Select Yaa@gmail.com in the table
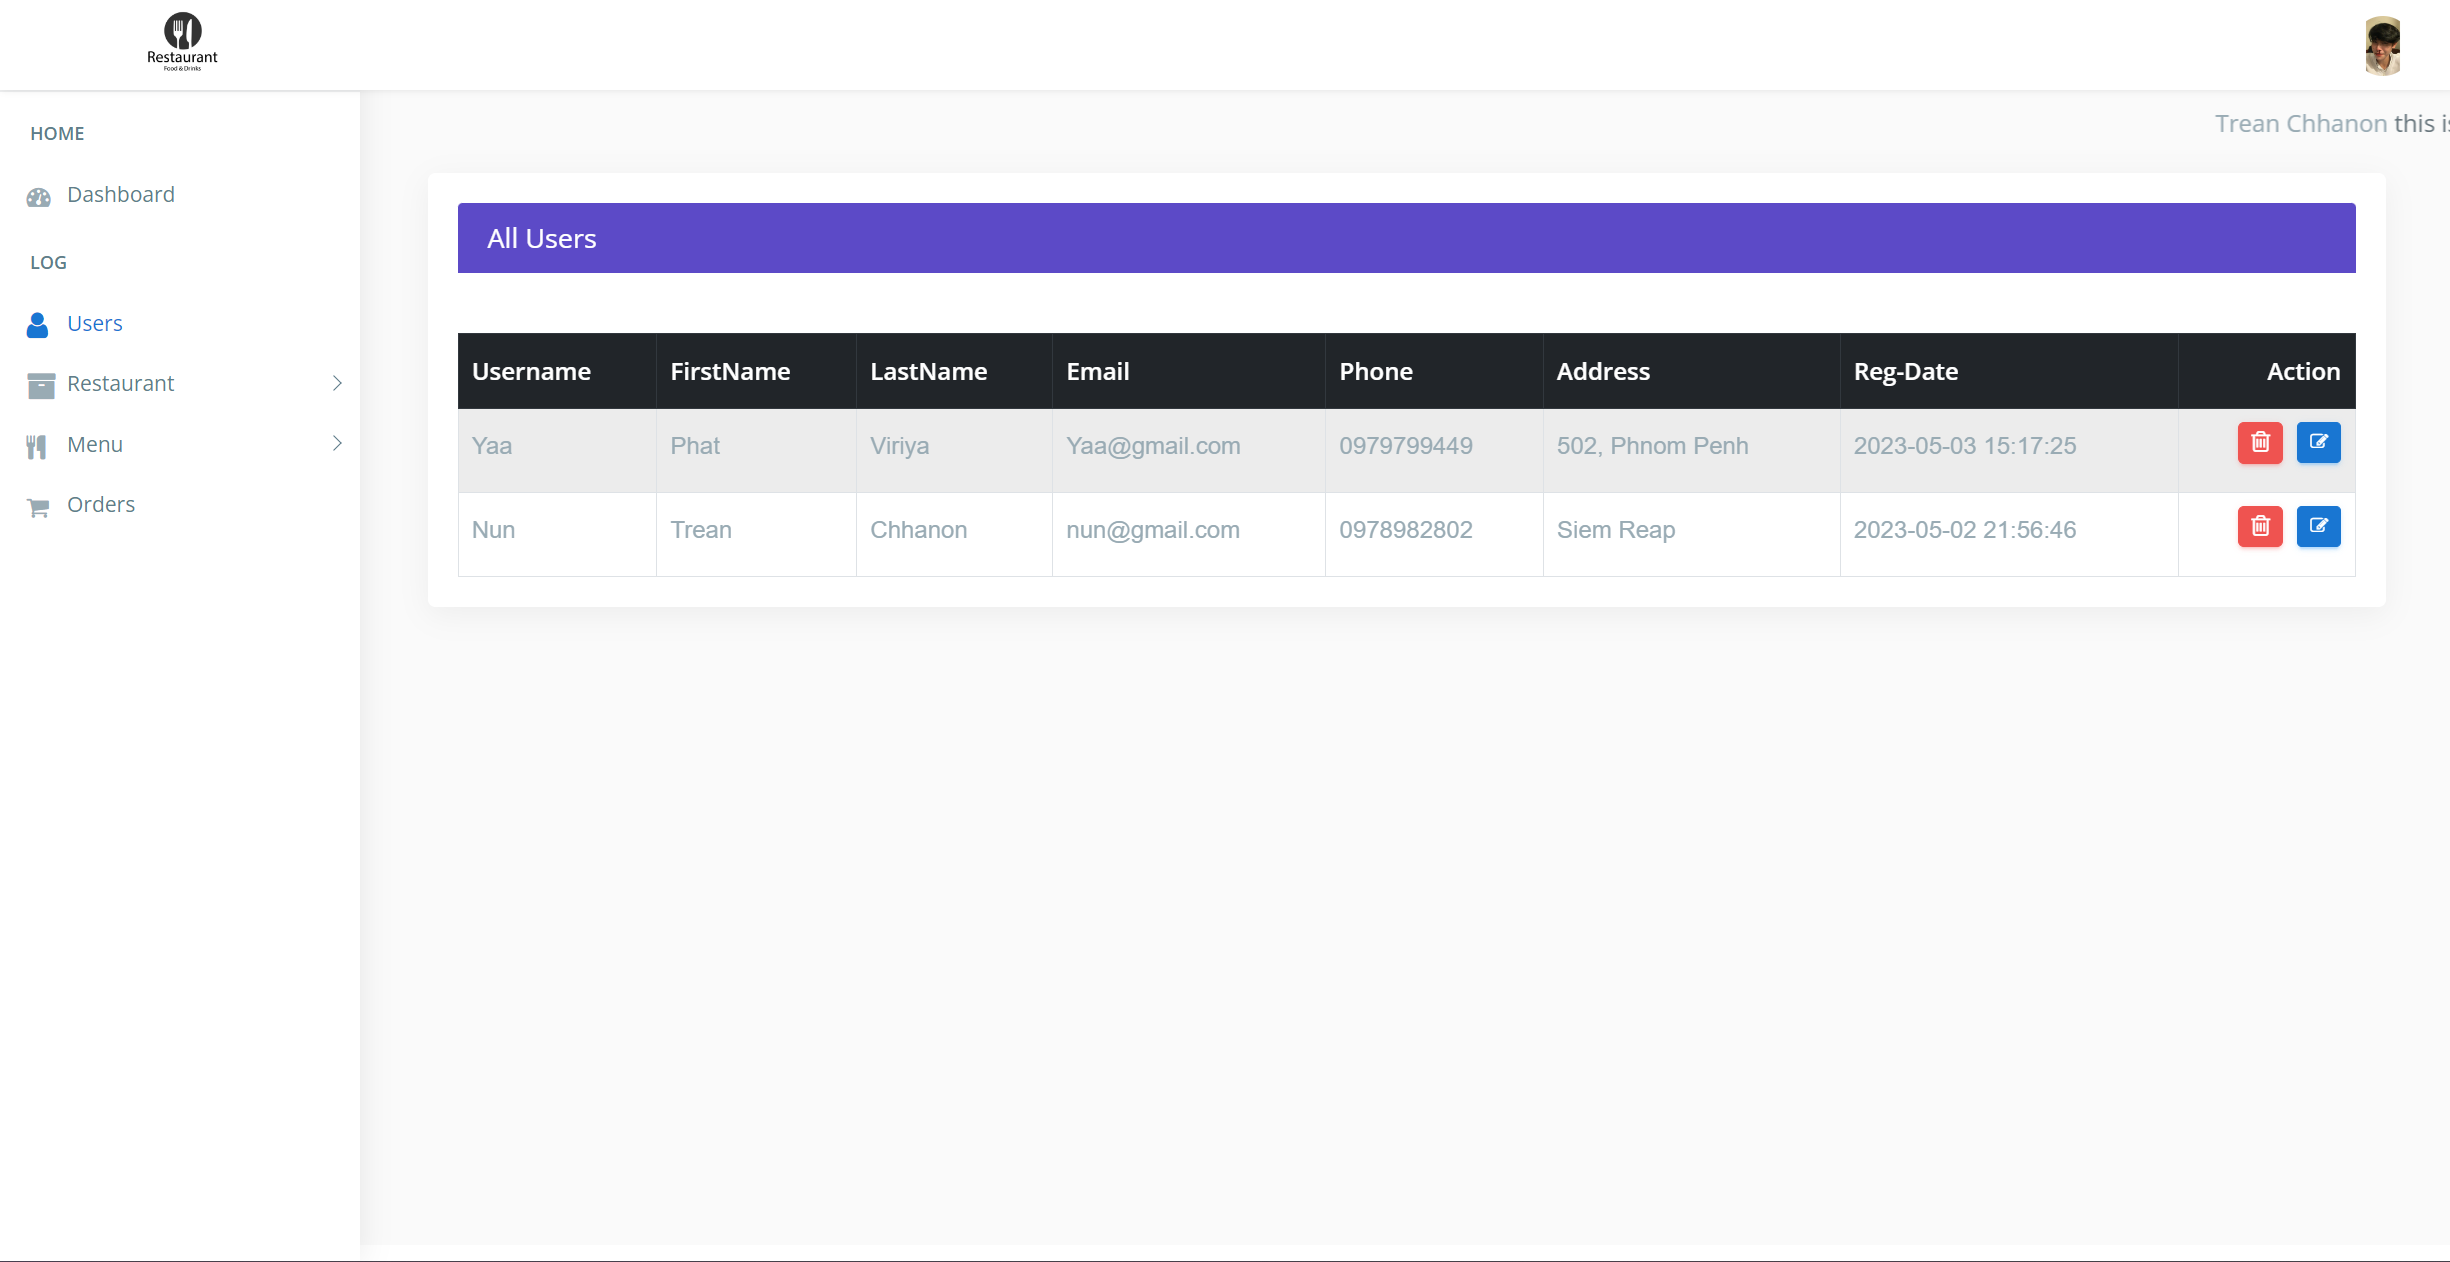The height and width of the screenshot is (1262, 2450). (x=1152, y=446)
